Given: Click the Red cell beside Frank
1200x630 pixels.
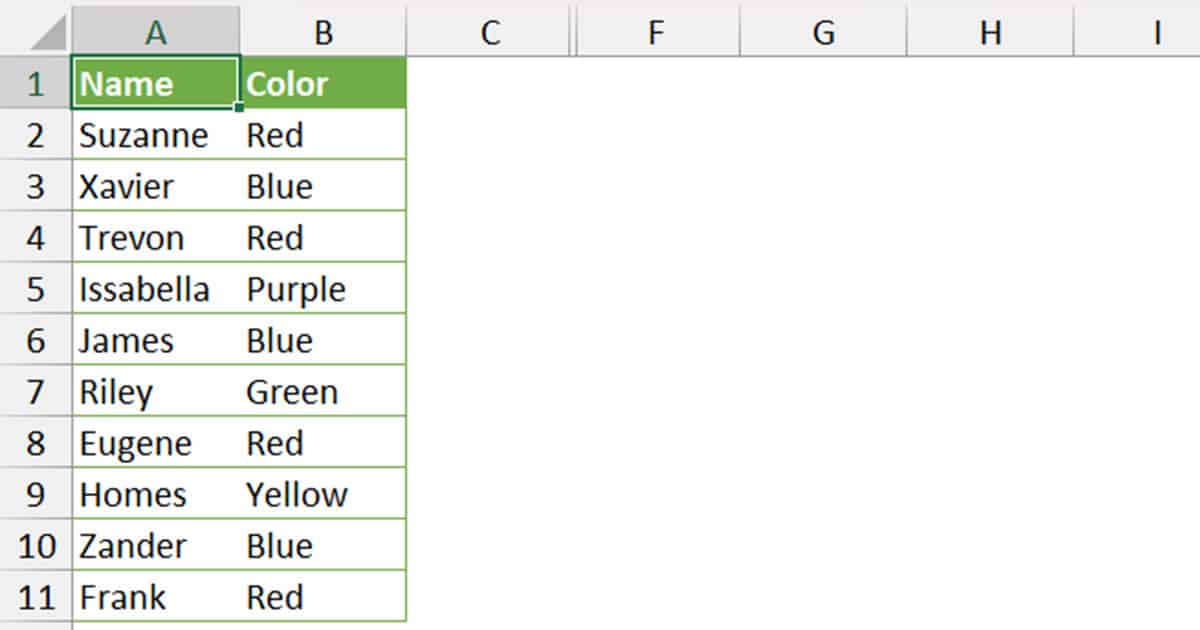Looking at the screenshot, I should coord(323,596).
